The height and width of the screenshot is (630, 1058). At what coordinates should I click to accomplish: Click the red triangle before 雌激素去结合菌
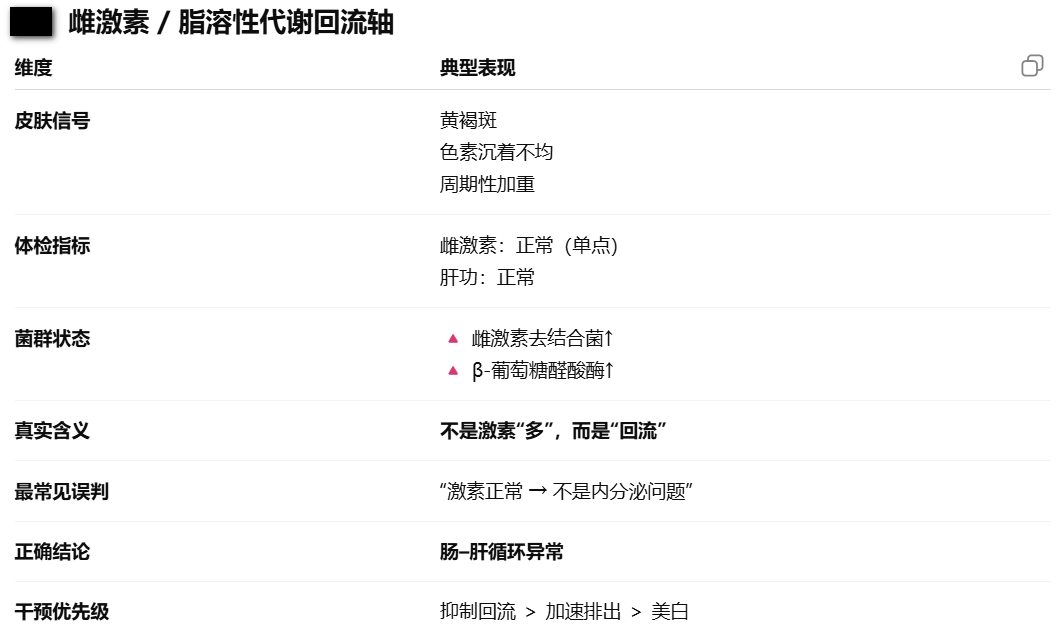coord(453,339)
